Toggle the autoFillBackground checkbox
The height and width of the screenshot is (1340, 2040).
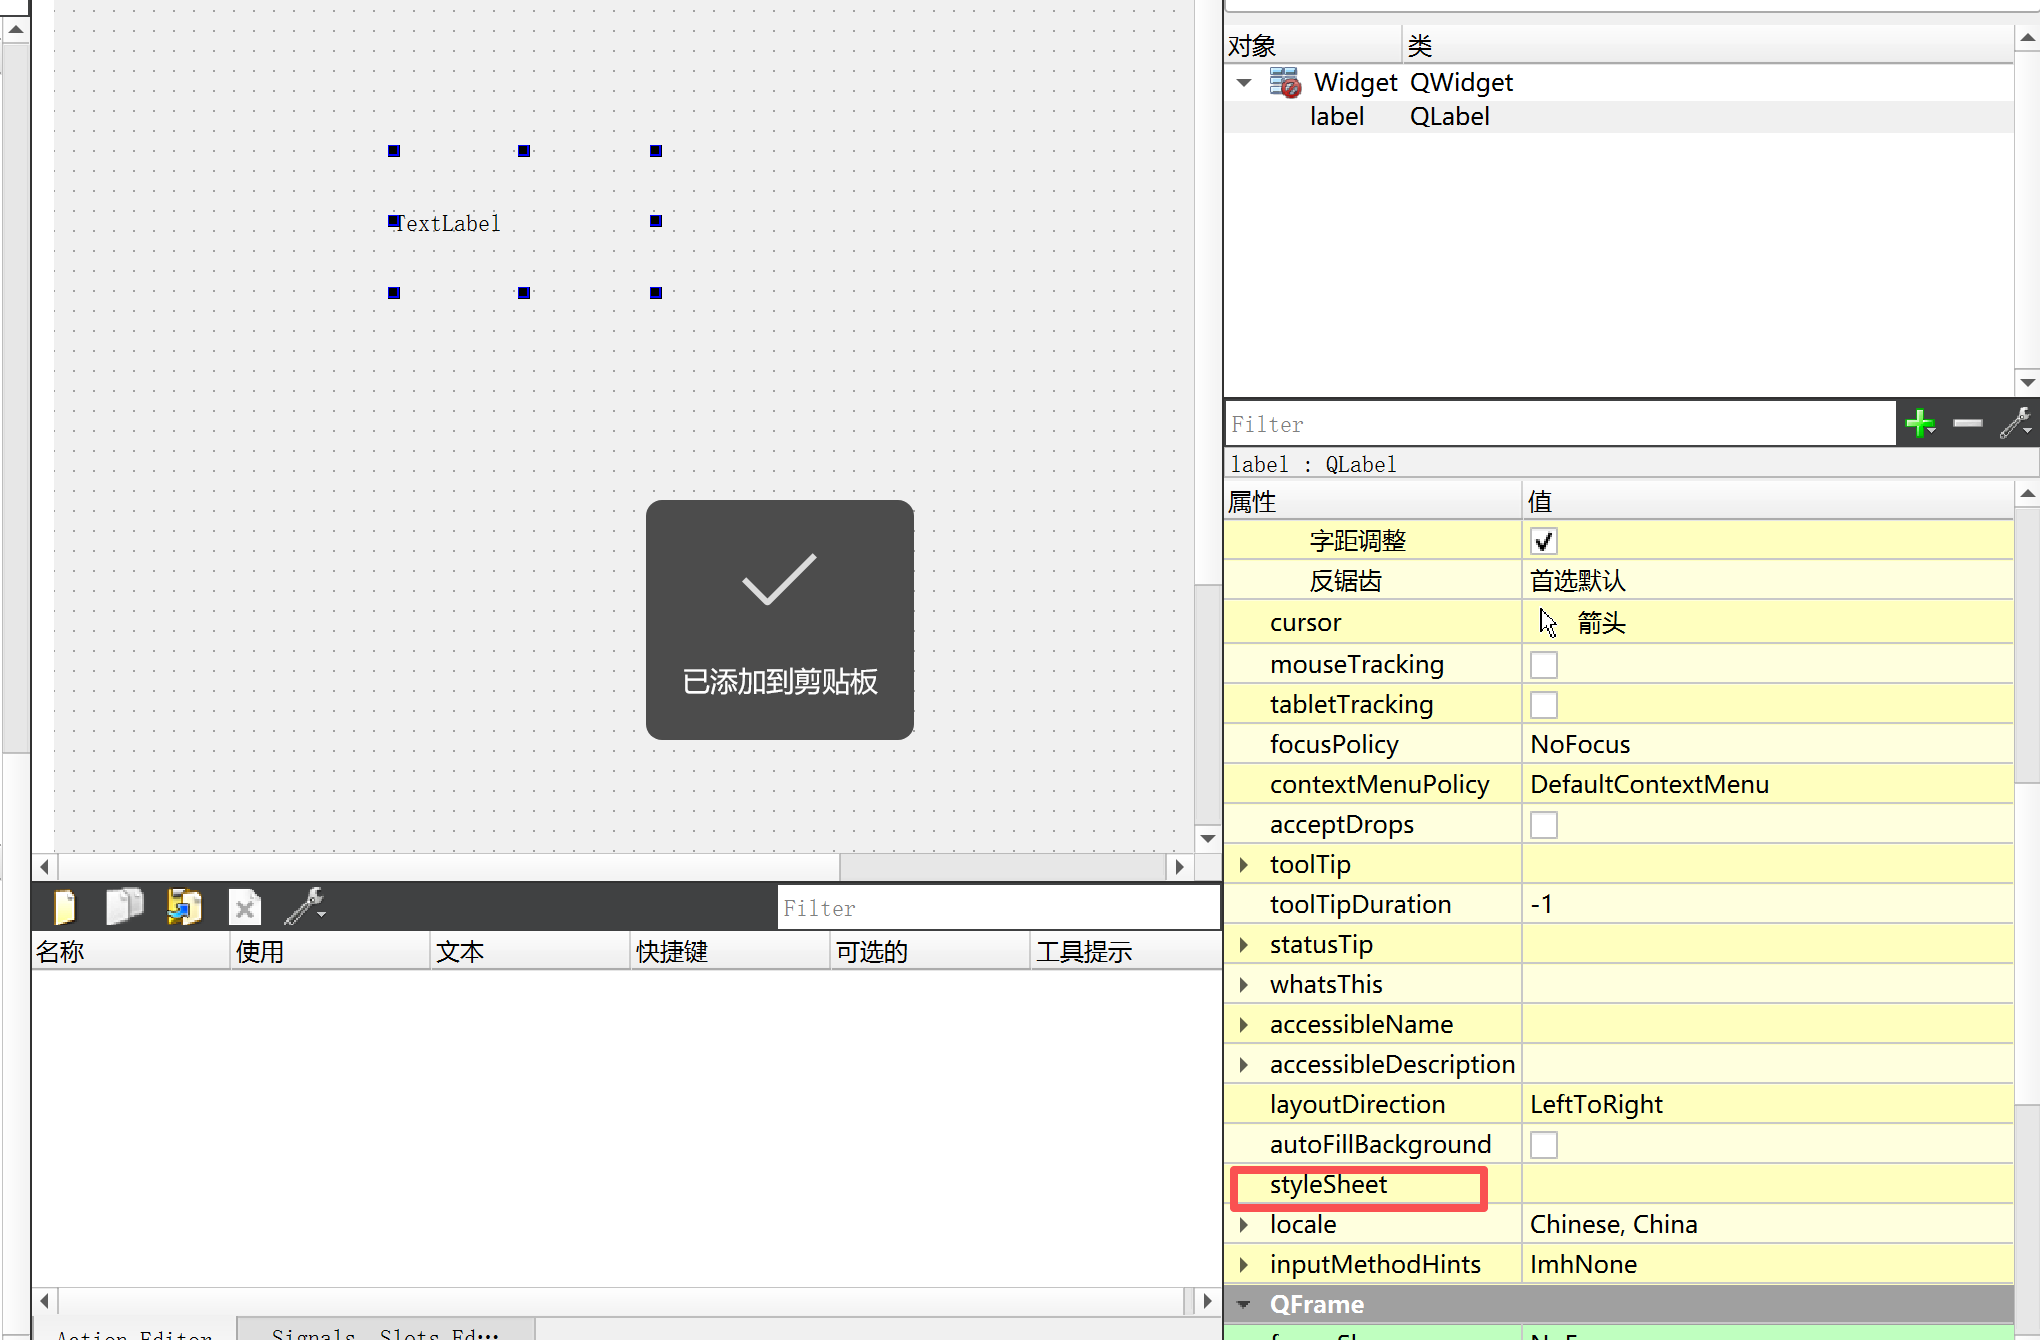1544,1145
